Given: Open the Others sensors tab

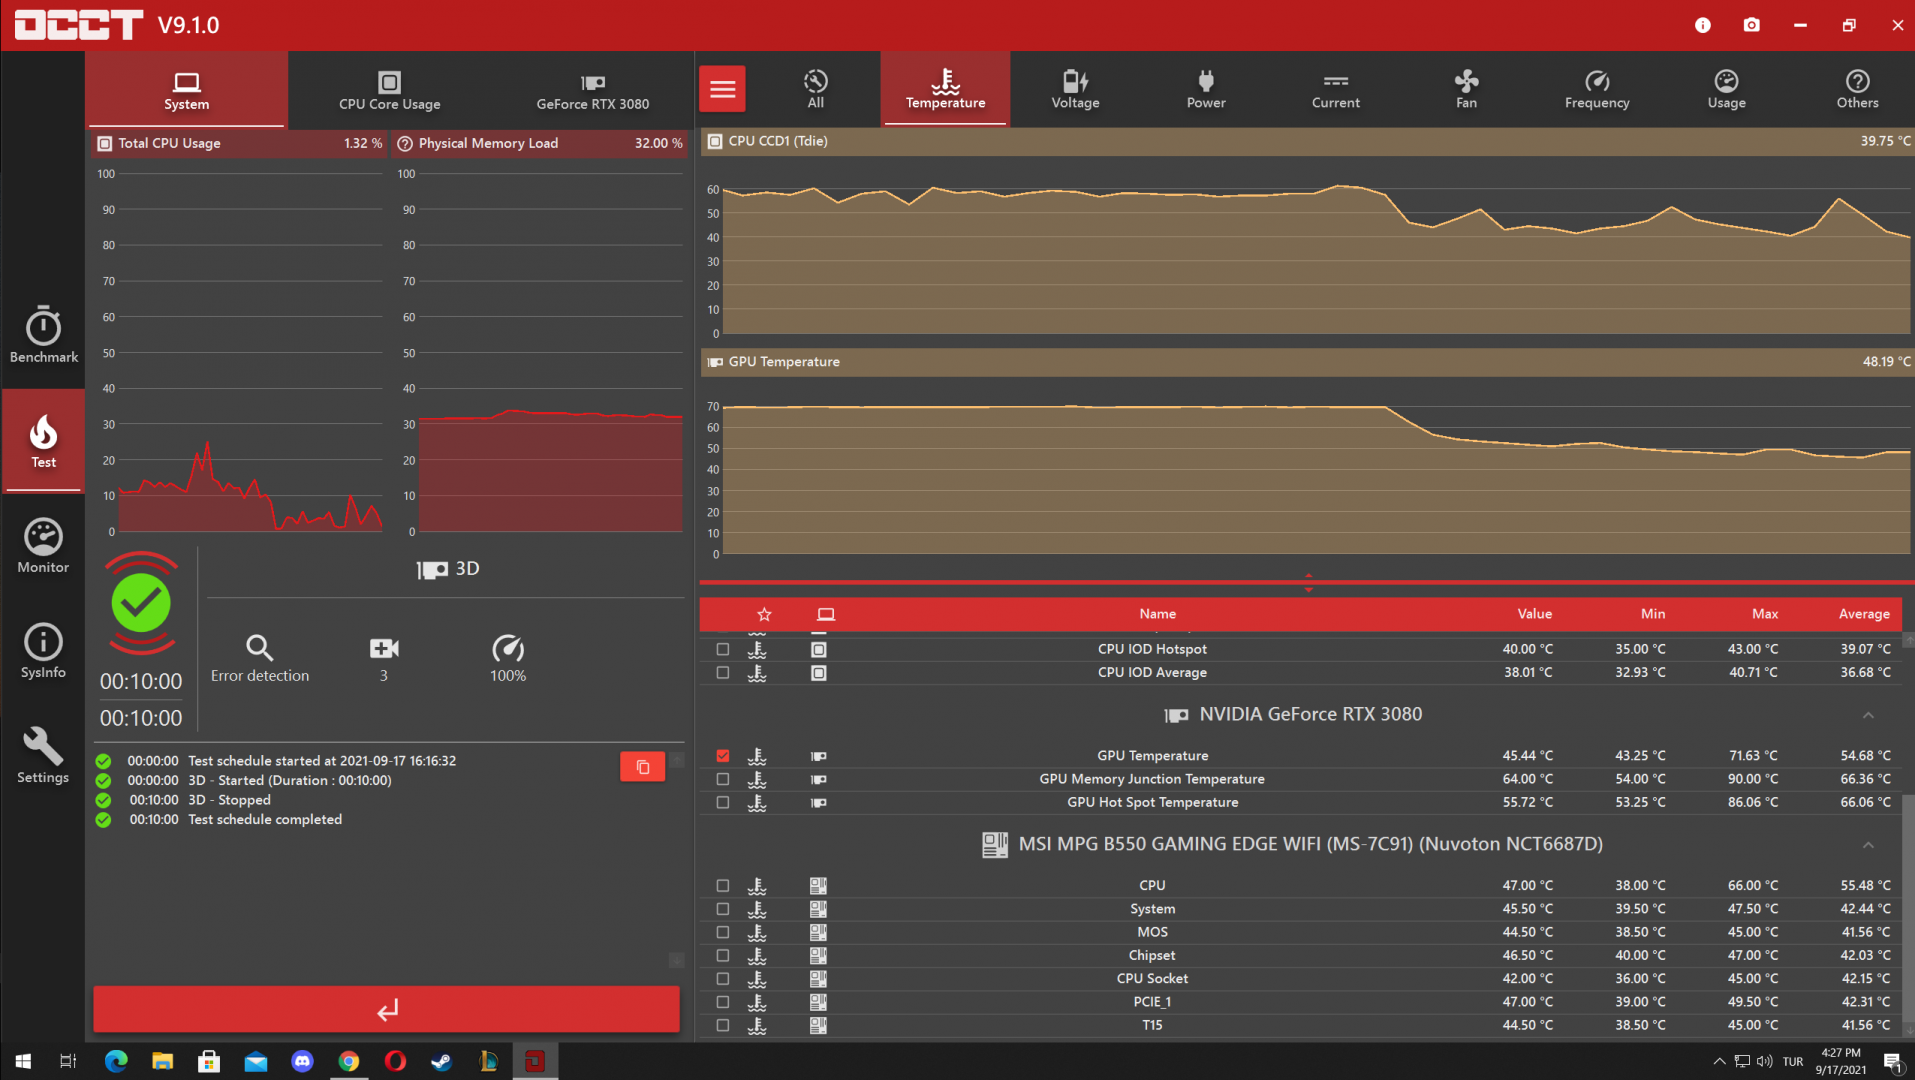Looking at the screenshot, I should (1857, 89).
